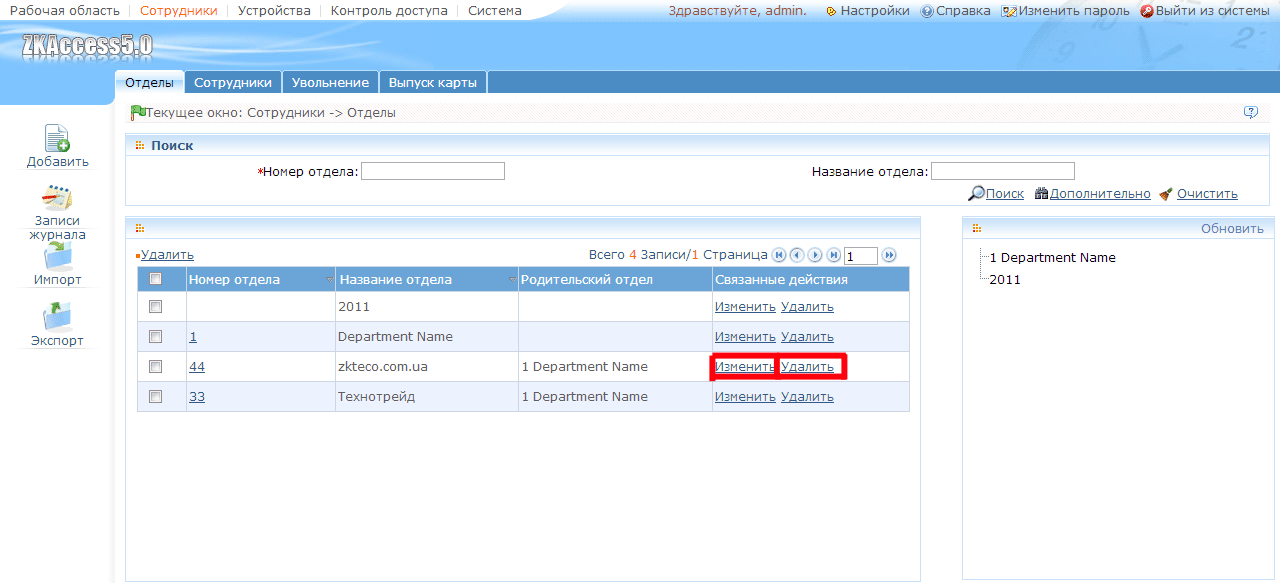Click the 2011 cell in the table
Image resolution: width=1280 pixels, height=583 pixels.
tap(427, 307)
